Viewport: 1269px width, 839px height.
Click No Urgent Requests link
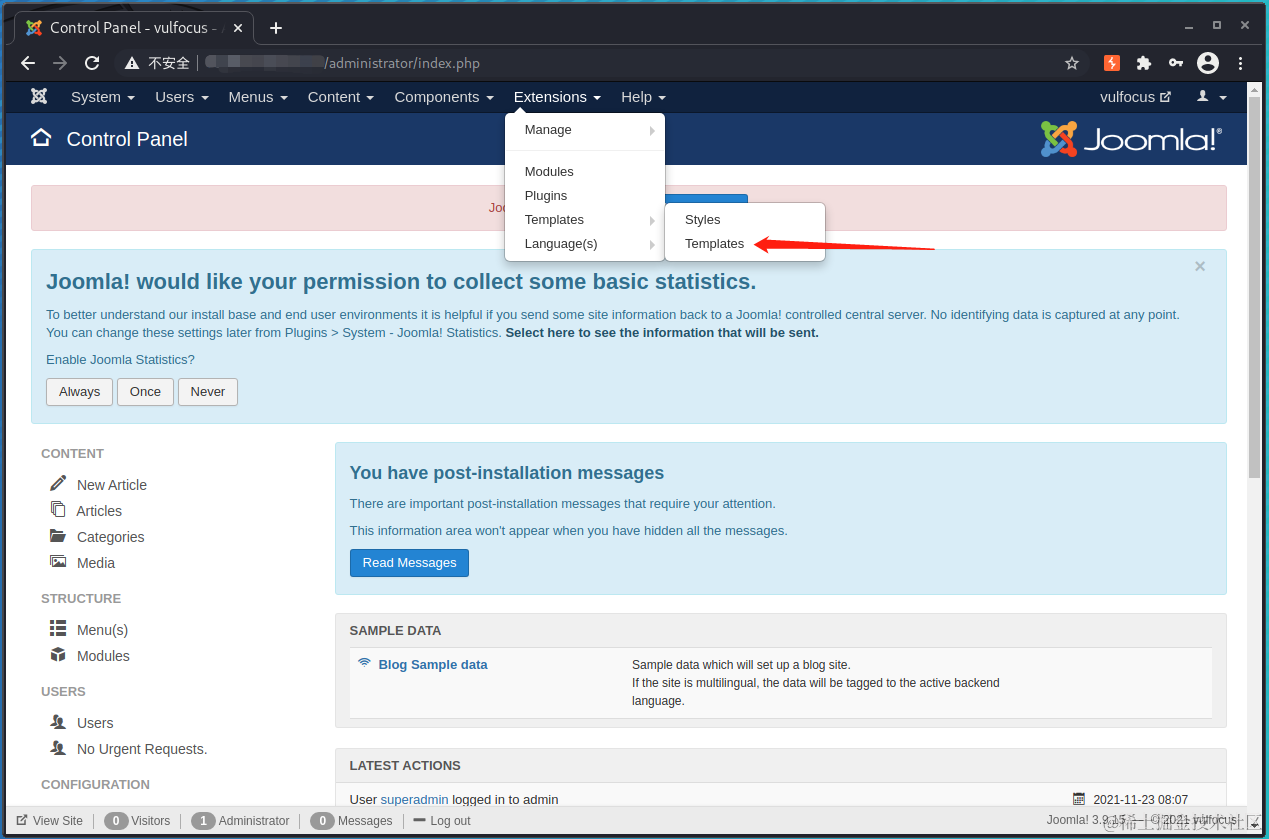tap(142, 749)
